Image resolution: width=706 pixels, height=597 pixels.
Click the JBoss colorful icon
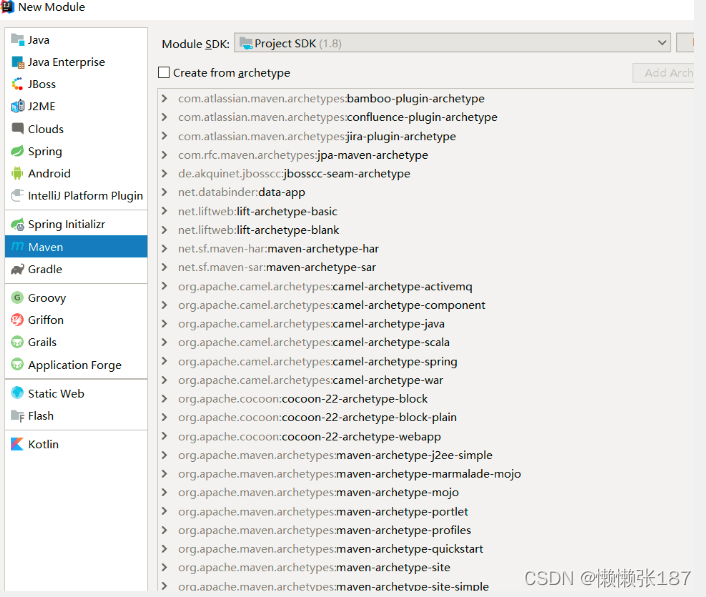click(x=18, y=84)
